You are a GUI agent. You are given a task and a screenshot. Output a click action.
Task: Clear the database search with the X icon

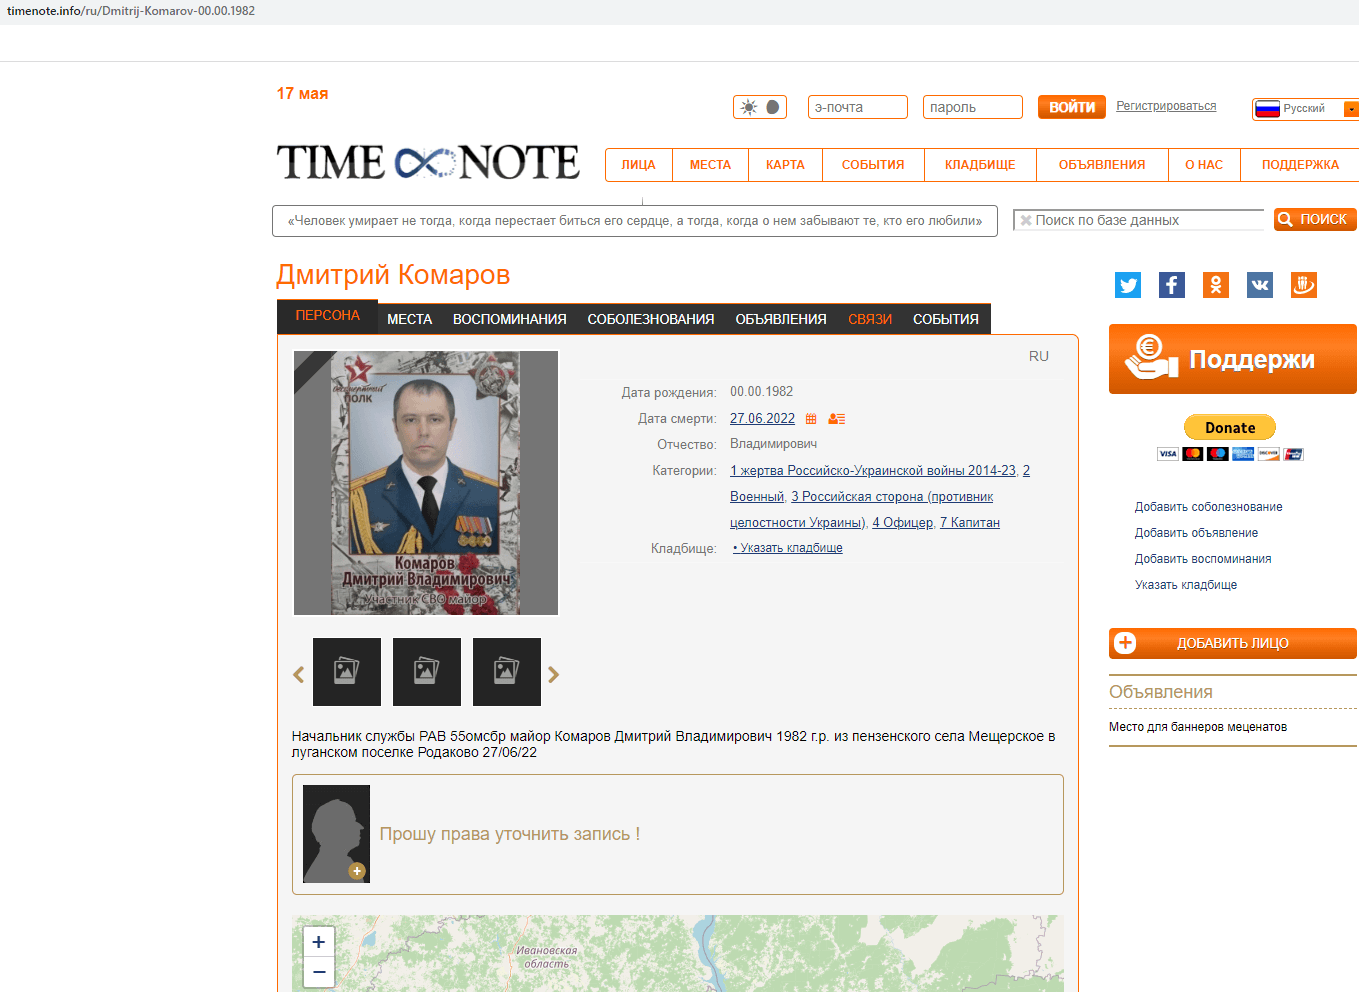click(x=1025, y=220)
